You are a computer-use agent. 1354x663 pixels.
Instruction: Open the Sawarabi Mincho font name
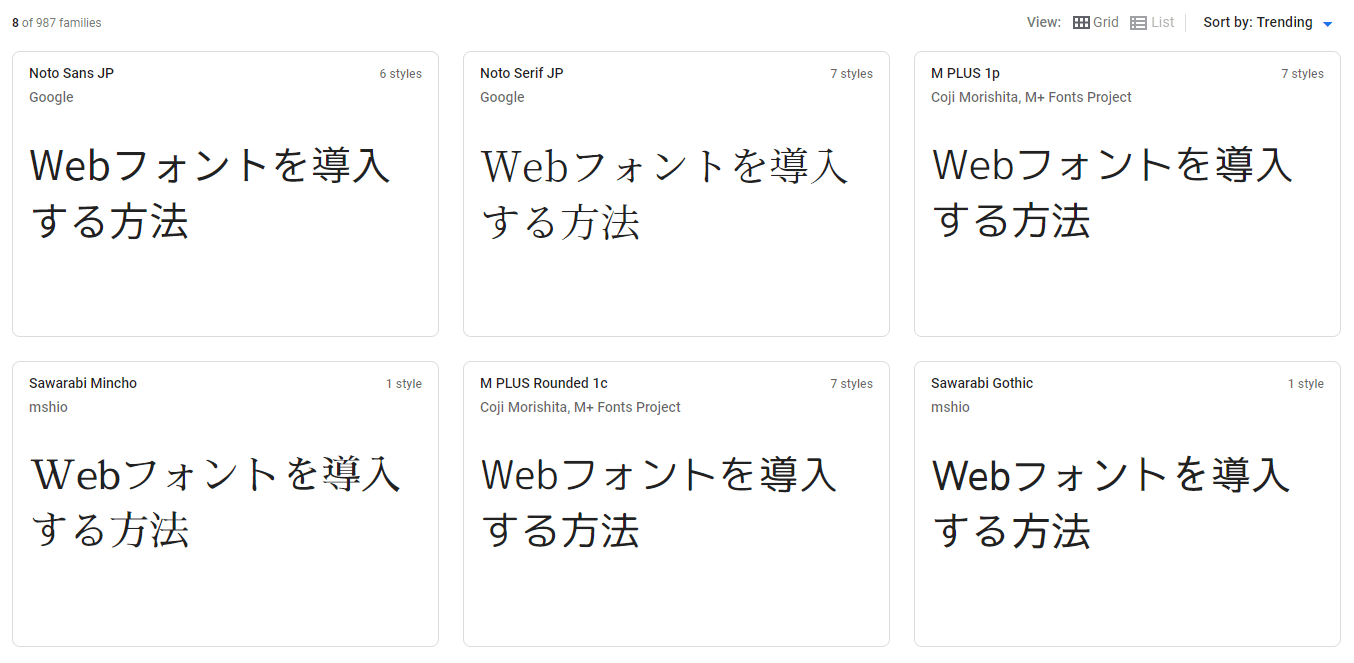[83, 383]
